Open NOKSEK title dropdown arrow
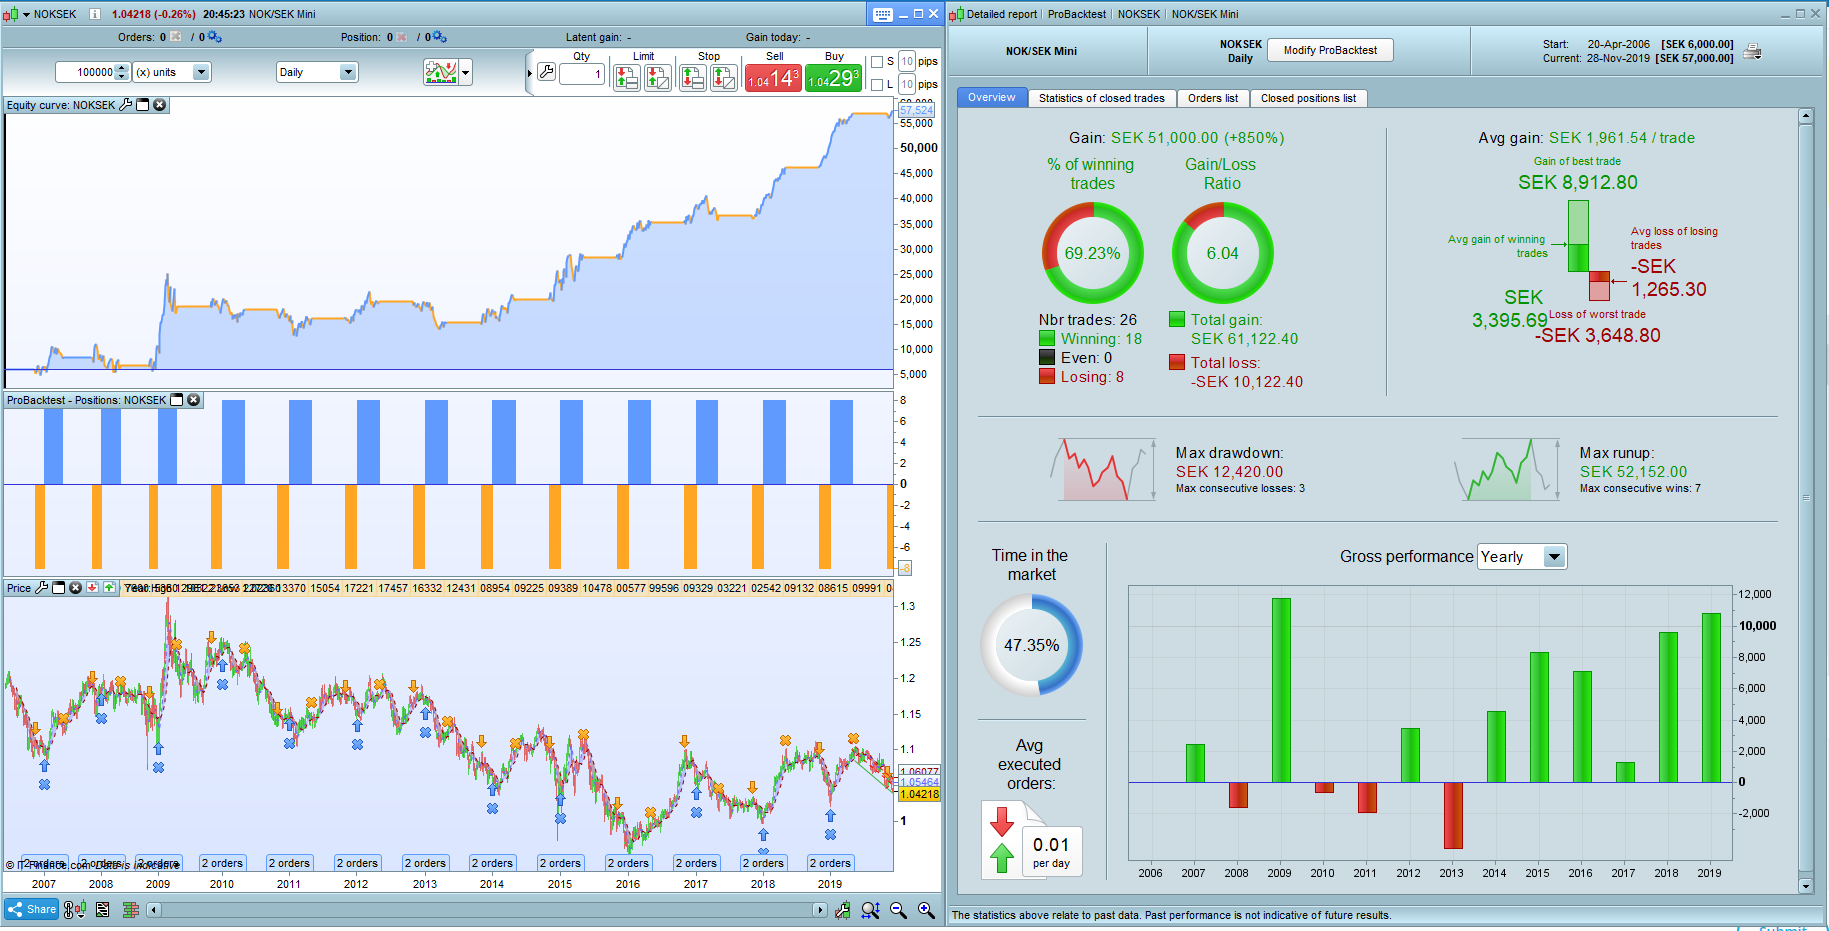 point(26,14)
